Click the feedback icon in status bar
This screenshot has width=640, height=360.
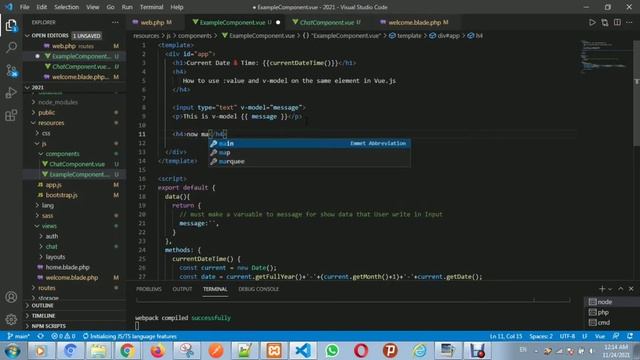(616, 336)
